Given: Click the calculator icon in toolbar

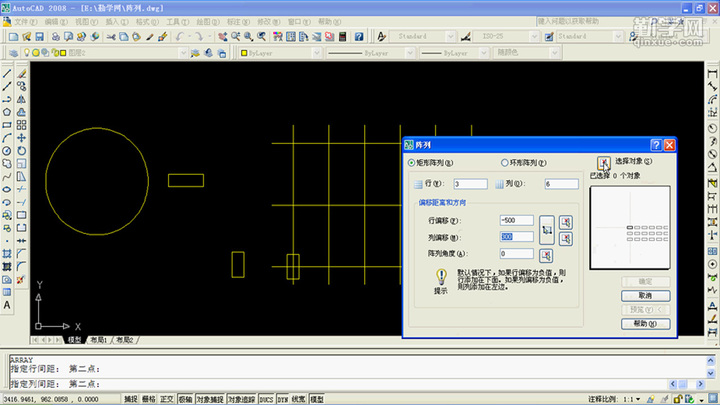Looking at the screenshot, I should pyautogui.click(x=343, y=36).
